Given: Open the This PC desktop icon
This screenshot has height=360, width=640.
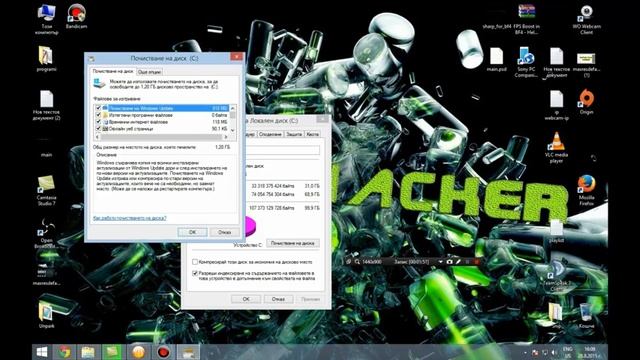Looking at the screenshot, I should click(46, 18).
